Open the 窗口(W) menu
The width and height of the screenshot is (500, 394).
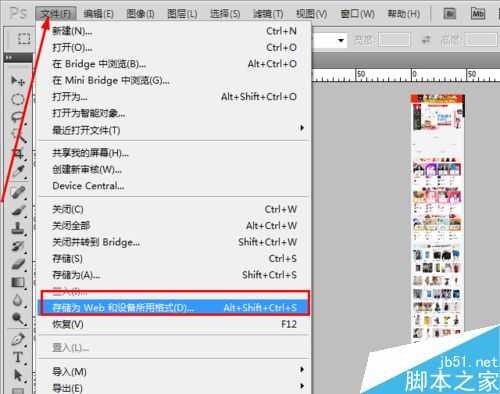(357, 14)
